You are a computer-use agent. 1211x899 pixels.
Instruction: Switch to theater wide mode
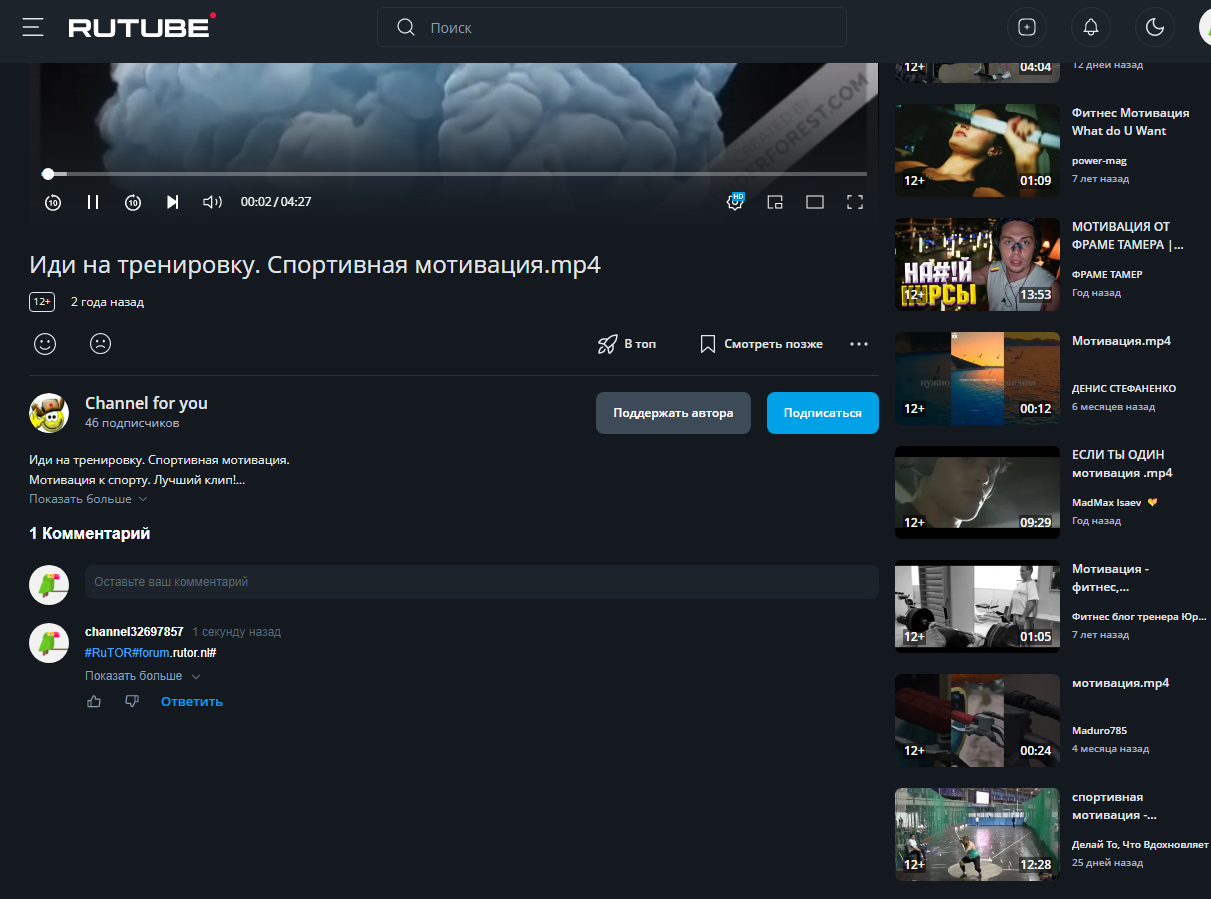pyautogui.click(x=815, y=202)
